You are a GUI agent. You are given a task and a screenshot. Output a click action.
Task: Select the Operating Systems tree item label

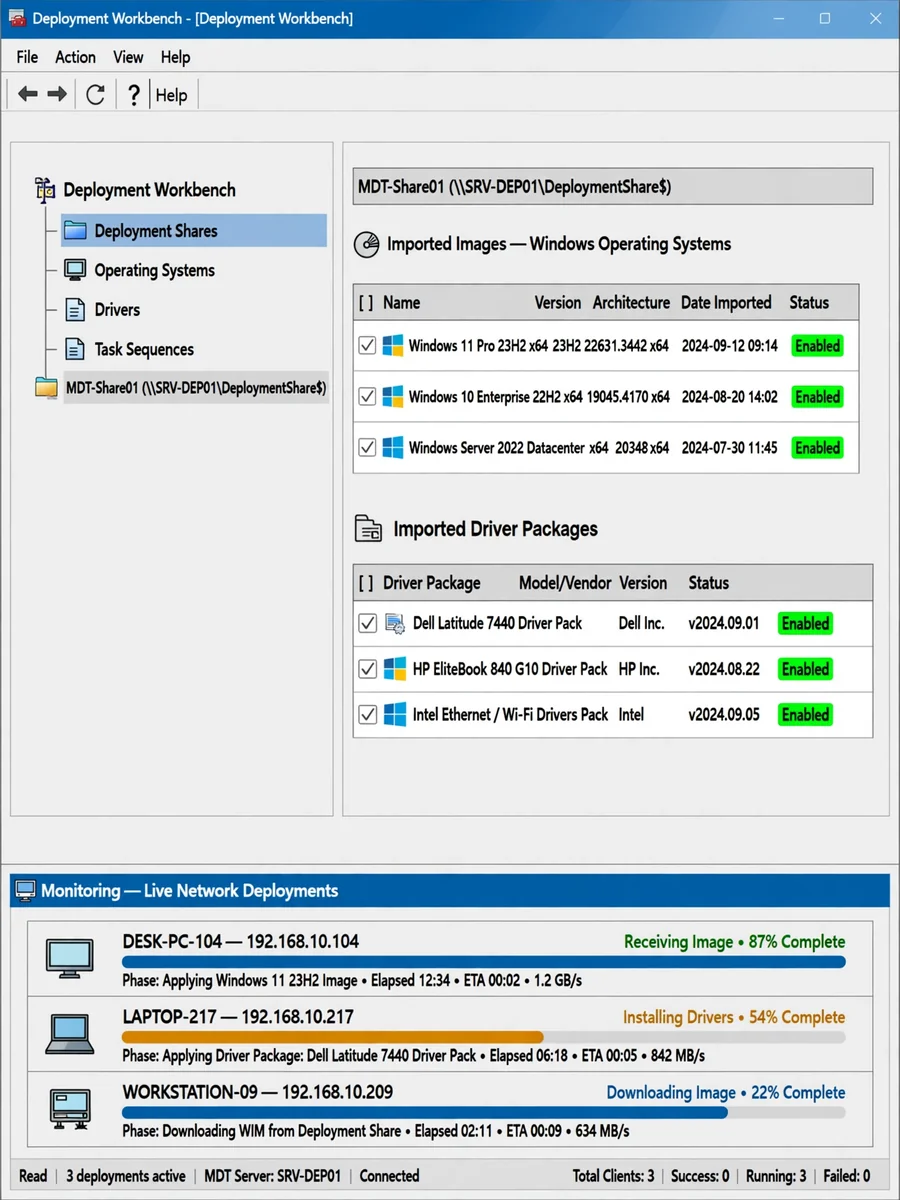[154, 270]
